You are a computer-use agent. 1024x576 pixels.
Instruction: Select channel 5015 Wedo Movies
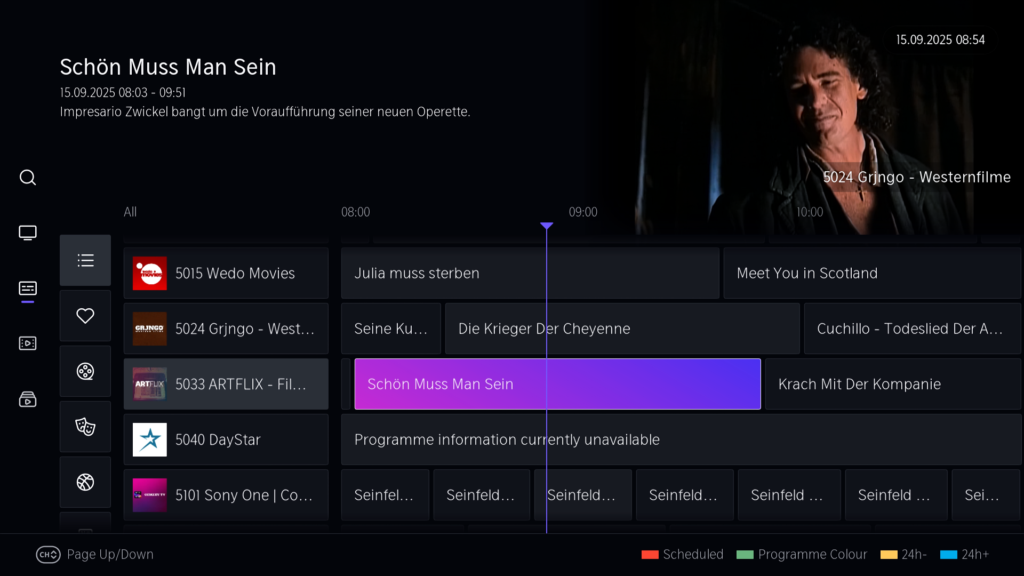click(x=226, y=273)
